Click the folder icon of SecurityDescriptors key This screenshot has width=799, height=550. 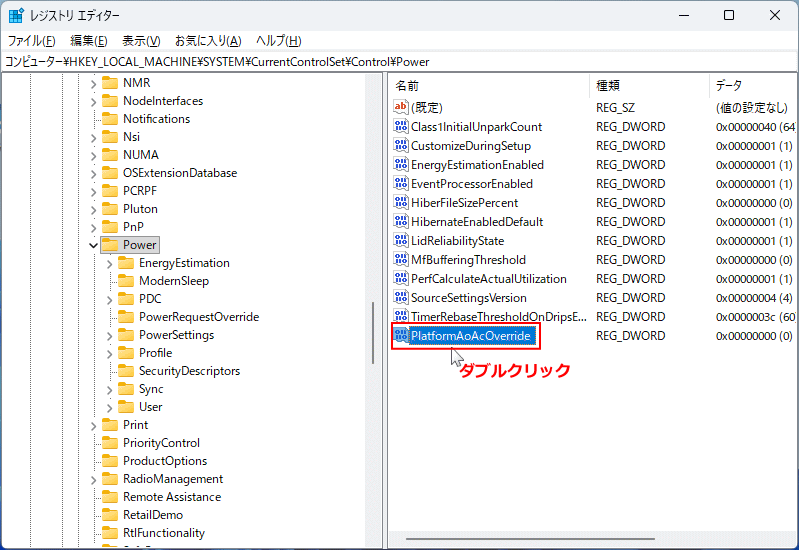(126, 371)
